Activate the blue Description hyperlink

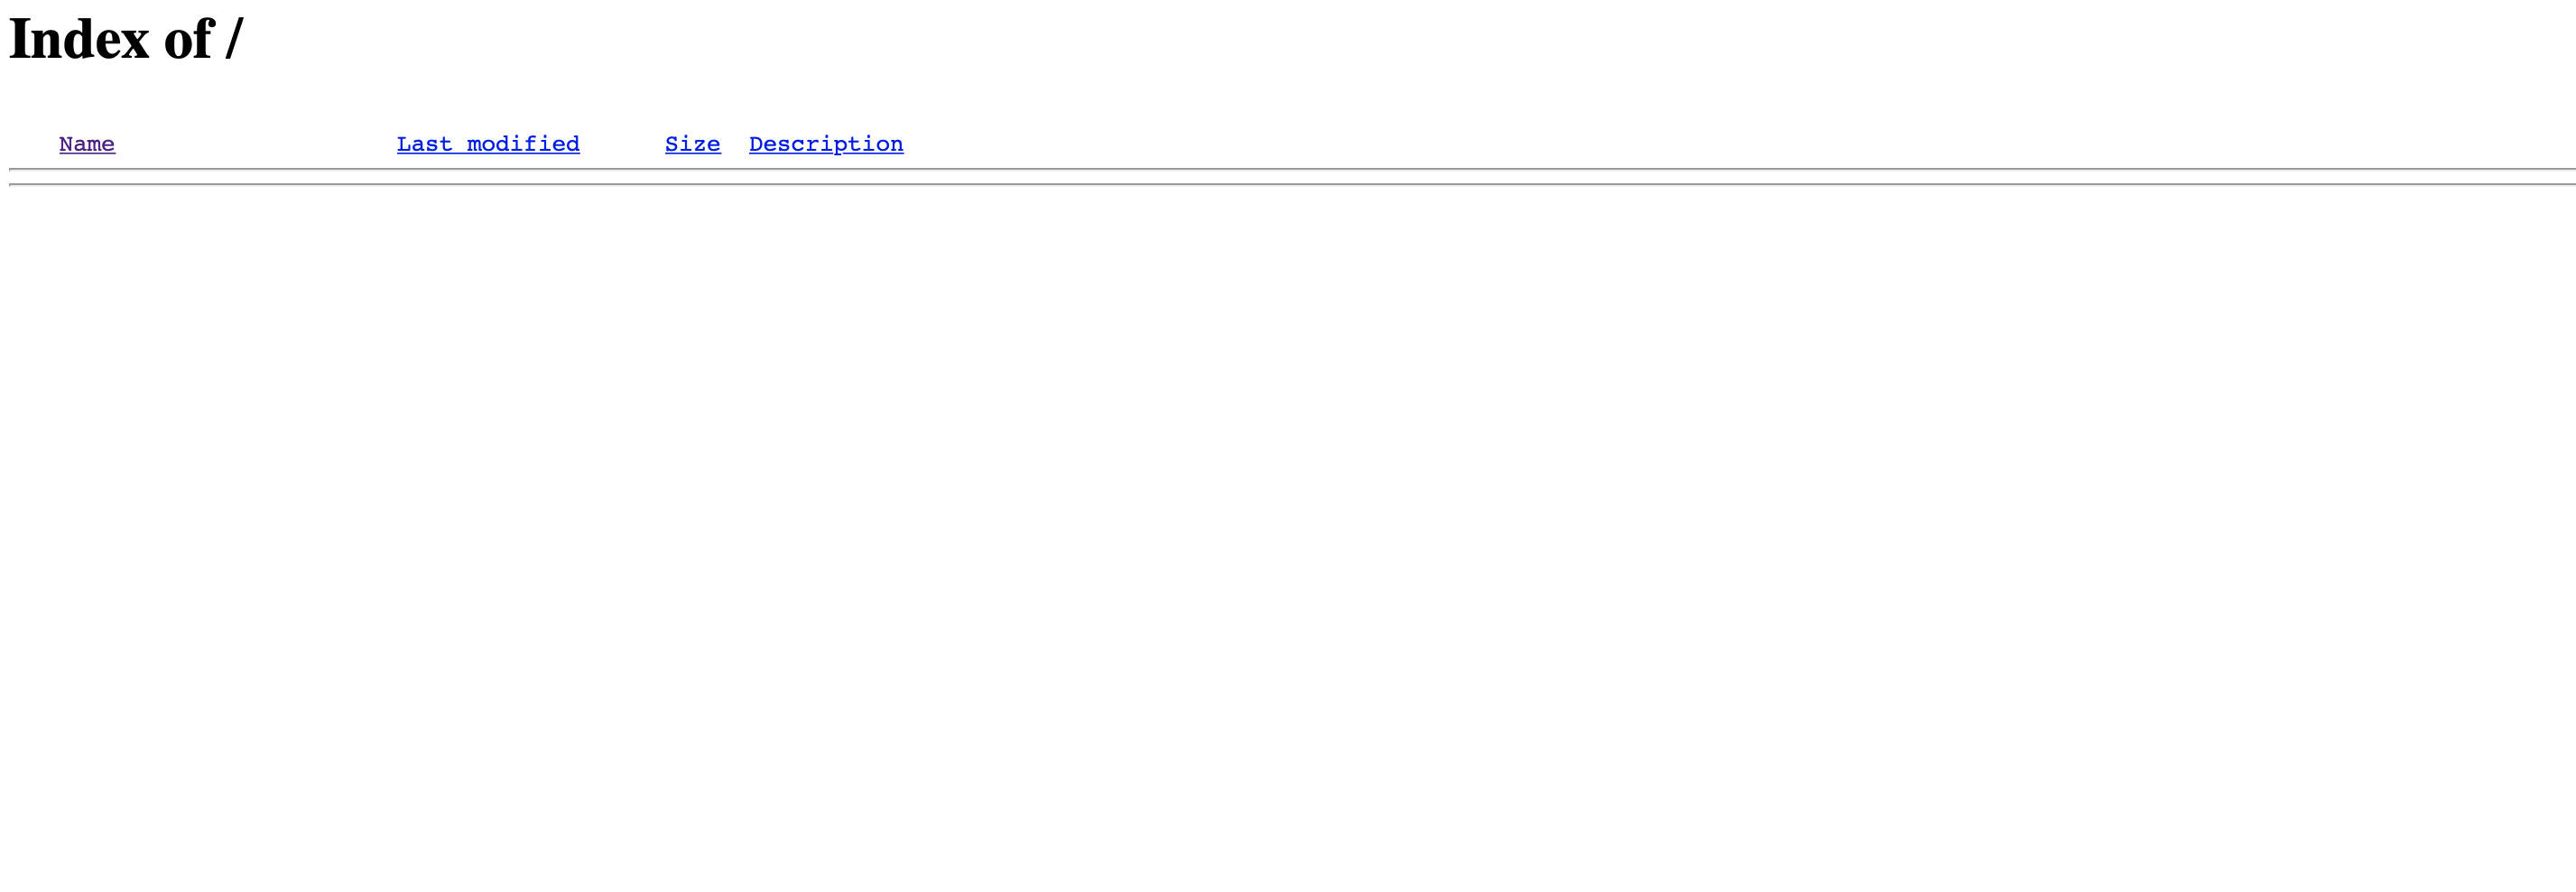pyautogui.click(x=826, y=144)
